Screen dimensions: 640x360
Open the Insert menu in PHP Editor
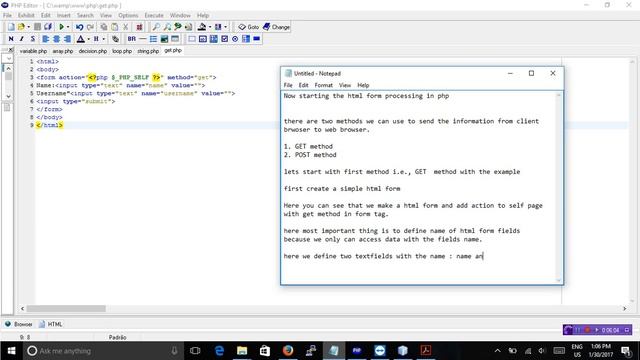[x=64, y=15]
